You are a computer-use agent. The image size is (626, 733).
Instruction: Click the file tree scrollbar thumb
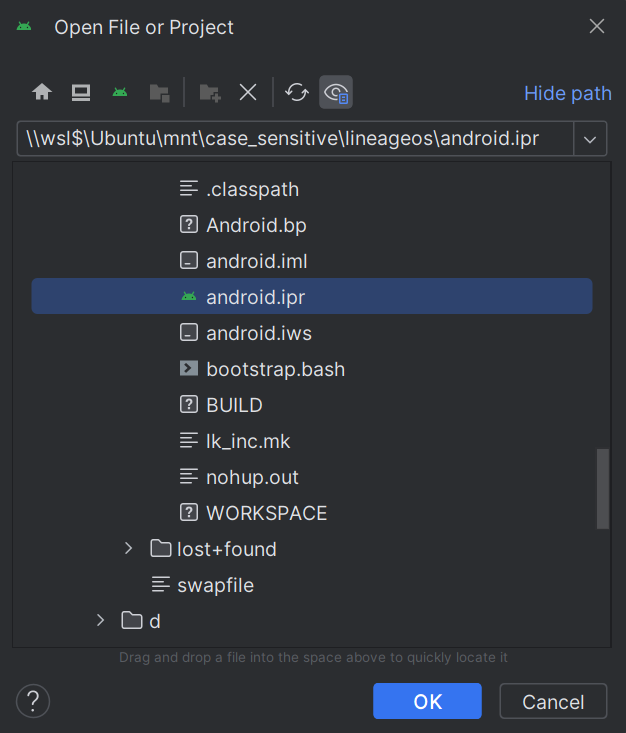coord(603,489)
